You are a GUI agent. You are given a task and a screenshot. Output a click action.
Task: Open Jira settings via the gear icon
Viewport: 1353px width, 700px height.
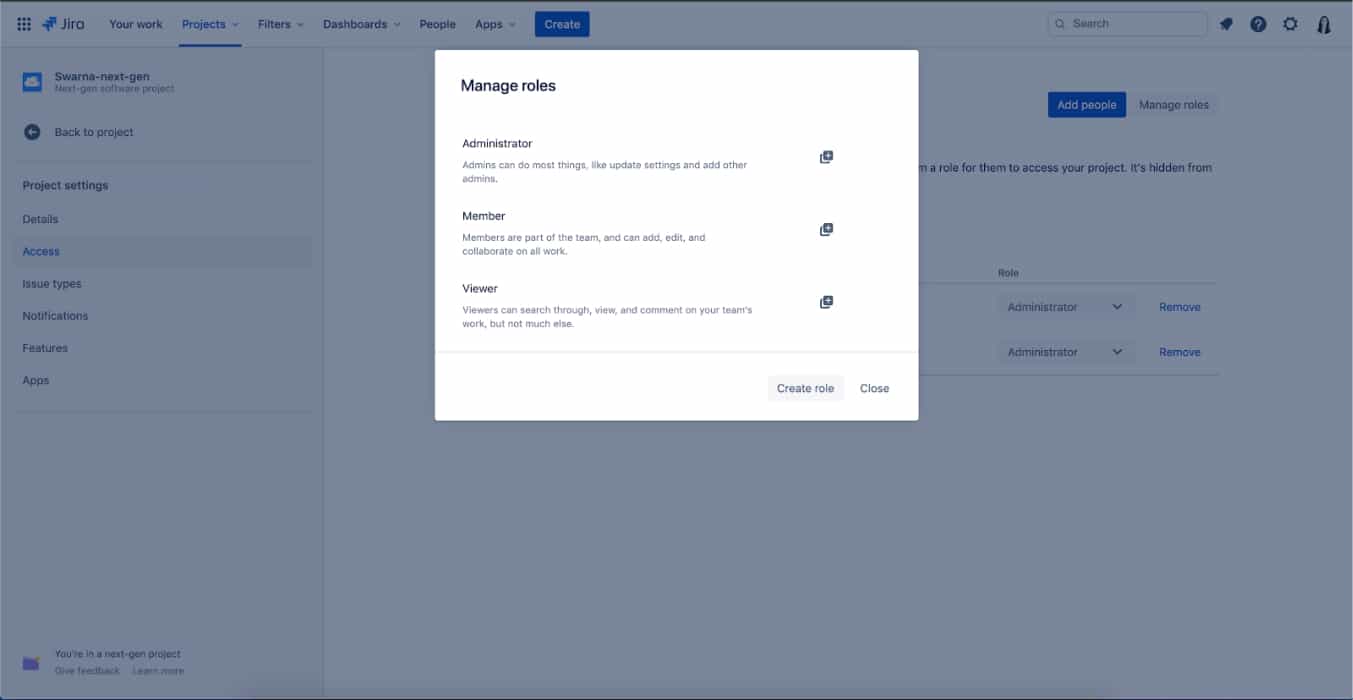tap(1290, 23)
